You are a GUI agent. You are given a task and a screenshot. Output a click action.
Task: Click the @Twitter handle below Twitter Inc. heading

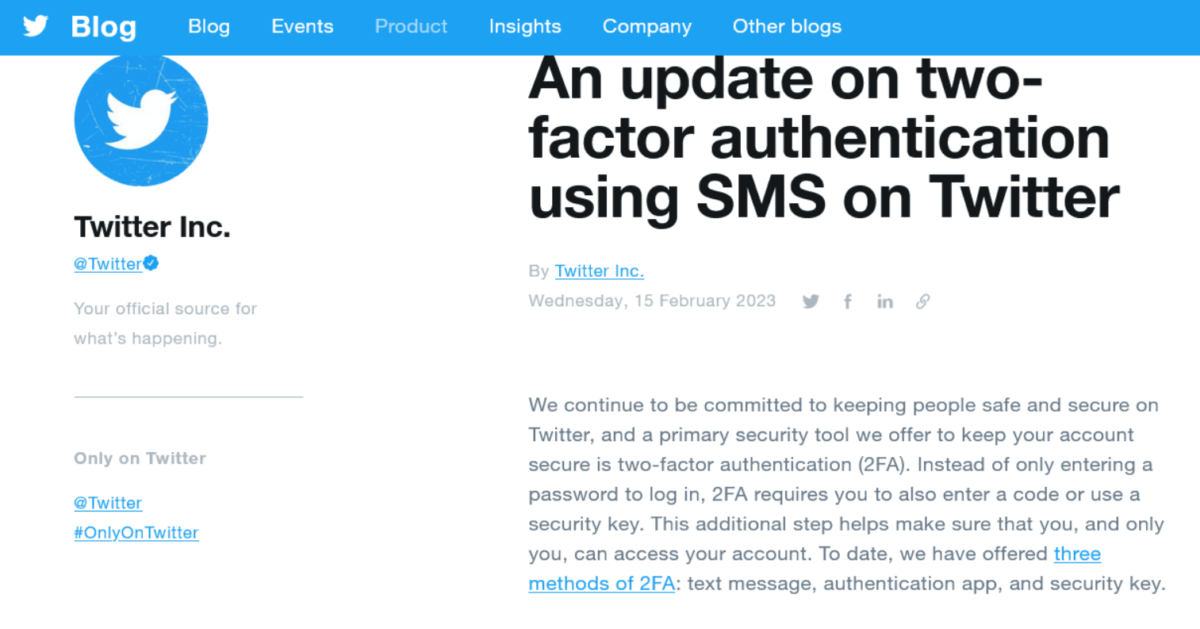coord(108,265)
